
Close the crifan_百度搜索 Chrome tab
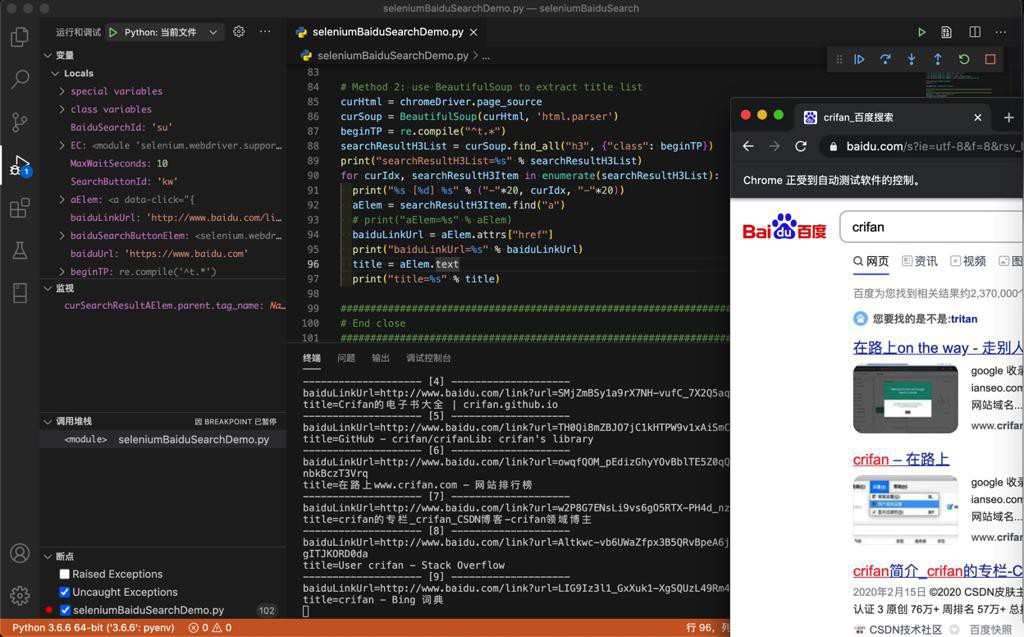[978, 118]
